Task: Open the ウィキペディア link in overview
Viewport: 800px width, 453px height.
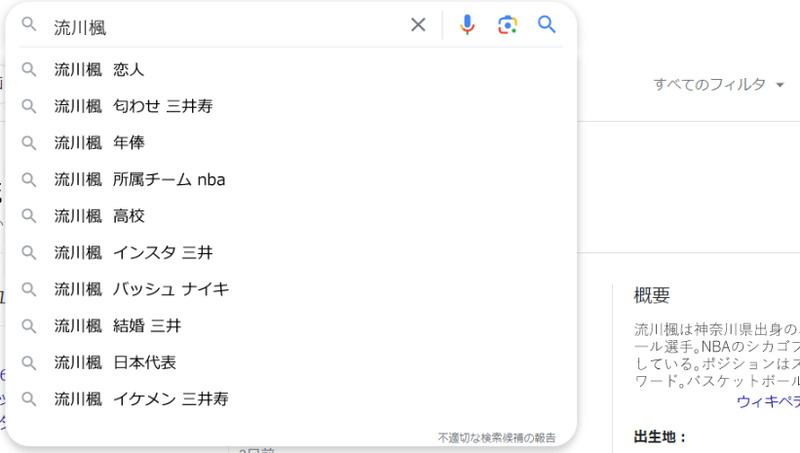Action: click(x=767, y=401)
